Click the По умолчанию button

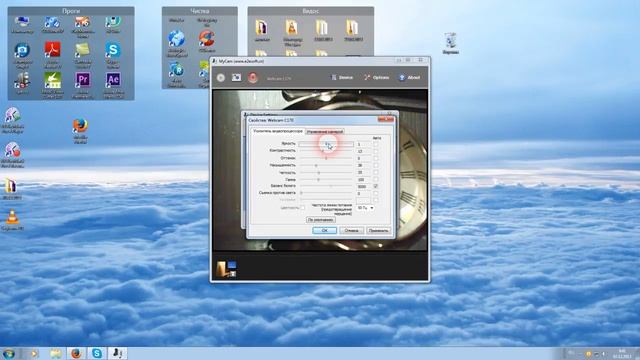[x=321, y=220]
